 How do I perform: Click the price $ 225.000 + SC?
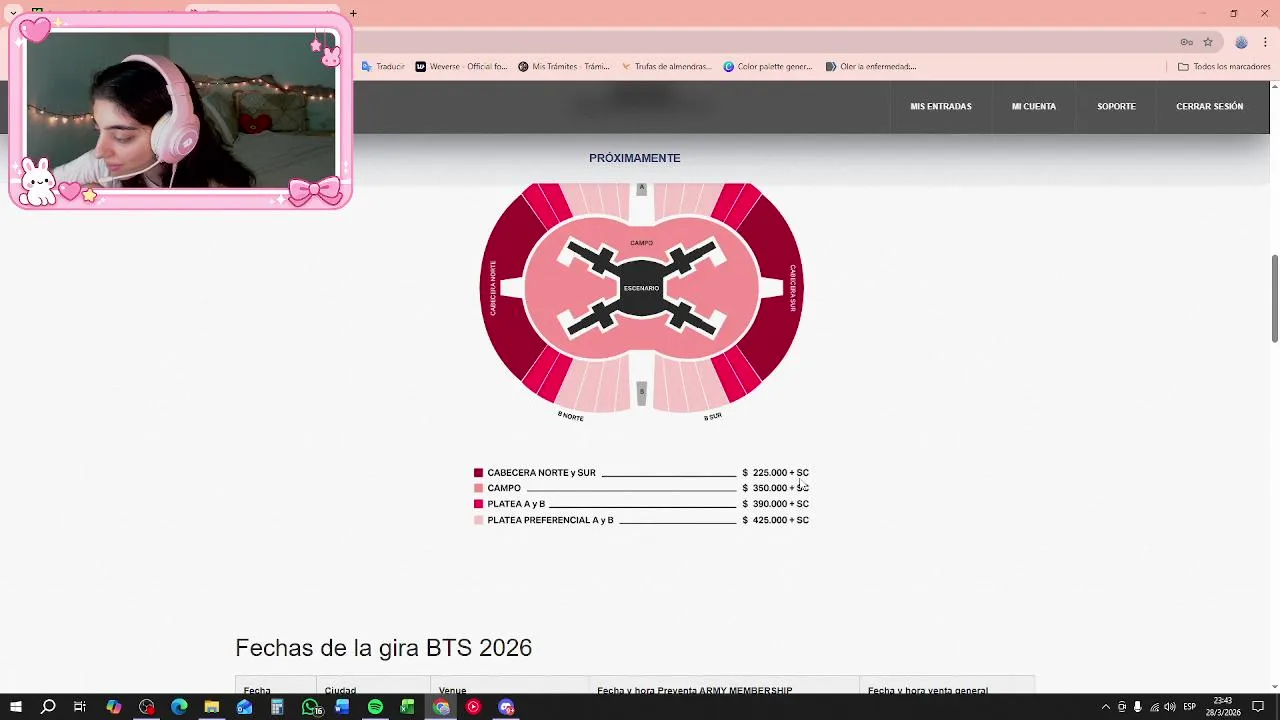pyautogui.click(x=775, y=473)
